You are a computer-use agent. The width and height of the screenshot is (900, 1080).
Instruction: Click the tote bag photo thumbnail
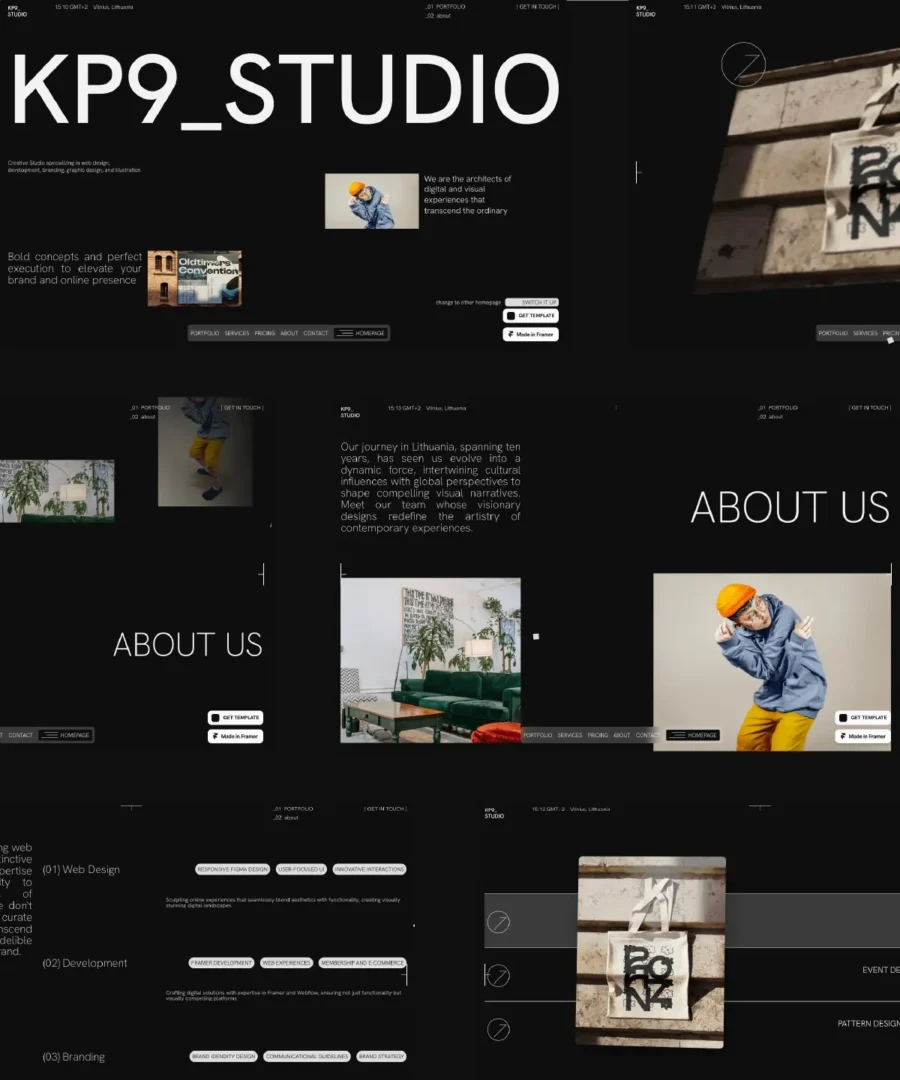[650, 950]
